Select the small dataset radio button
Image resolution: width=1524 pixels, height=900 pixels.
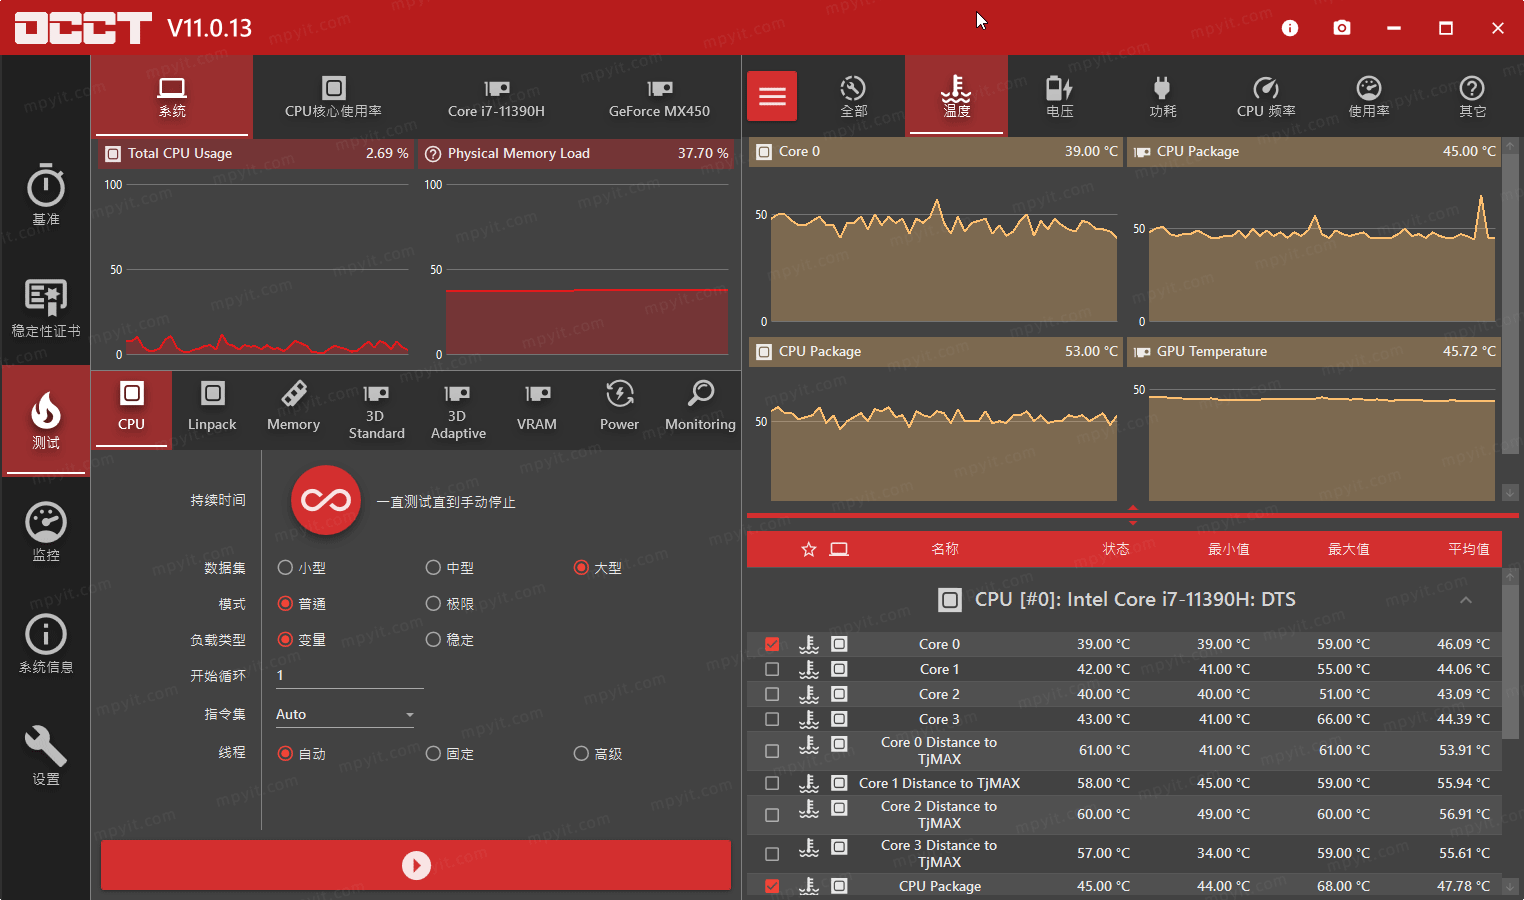286,568
